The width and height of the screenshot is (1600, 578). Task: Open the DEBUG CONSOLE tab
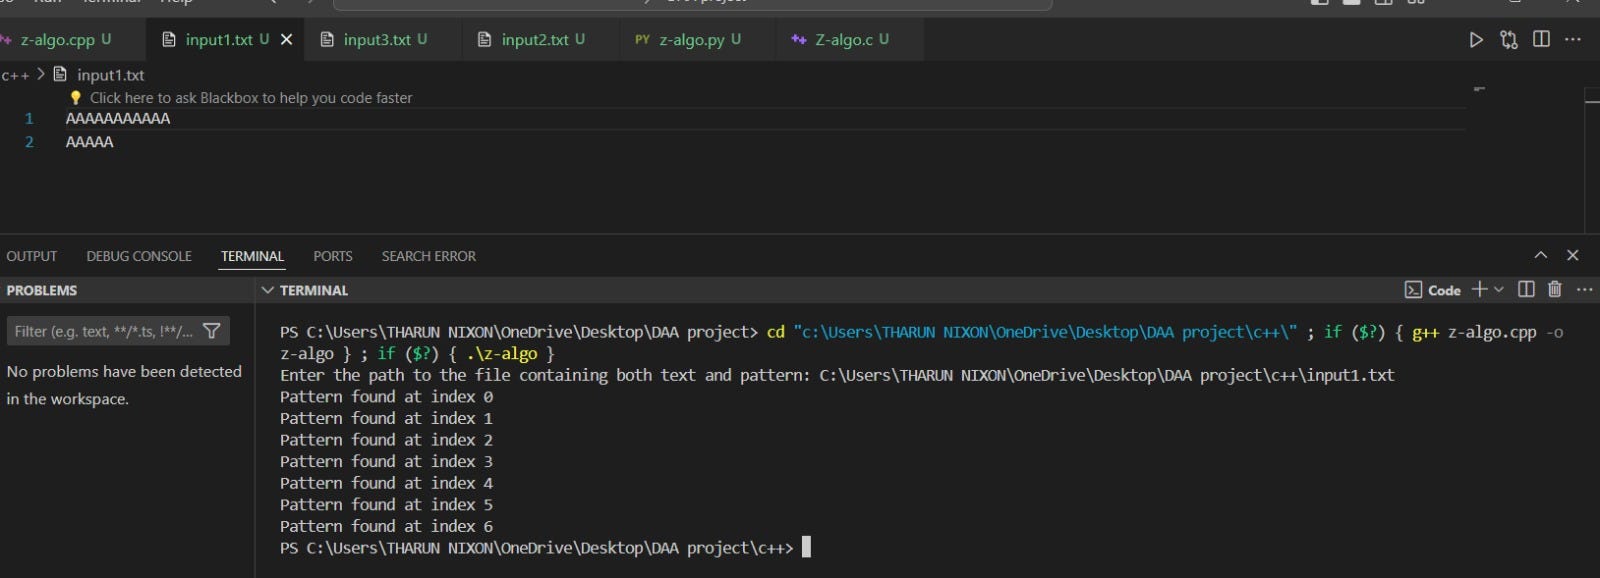pyautogui.click(x=139, y=256)
